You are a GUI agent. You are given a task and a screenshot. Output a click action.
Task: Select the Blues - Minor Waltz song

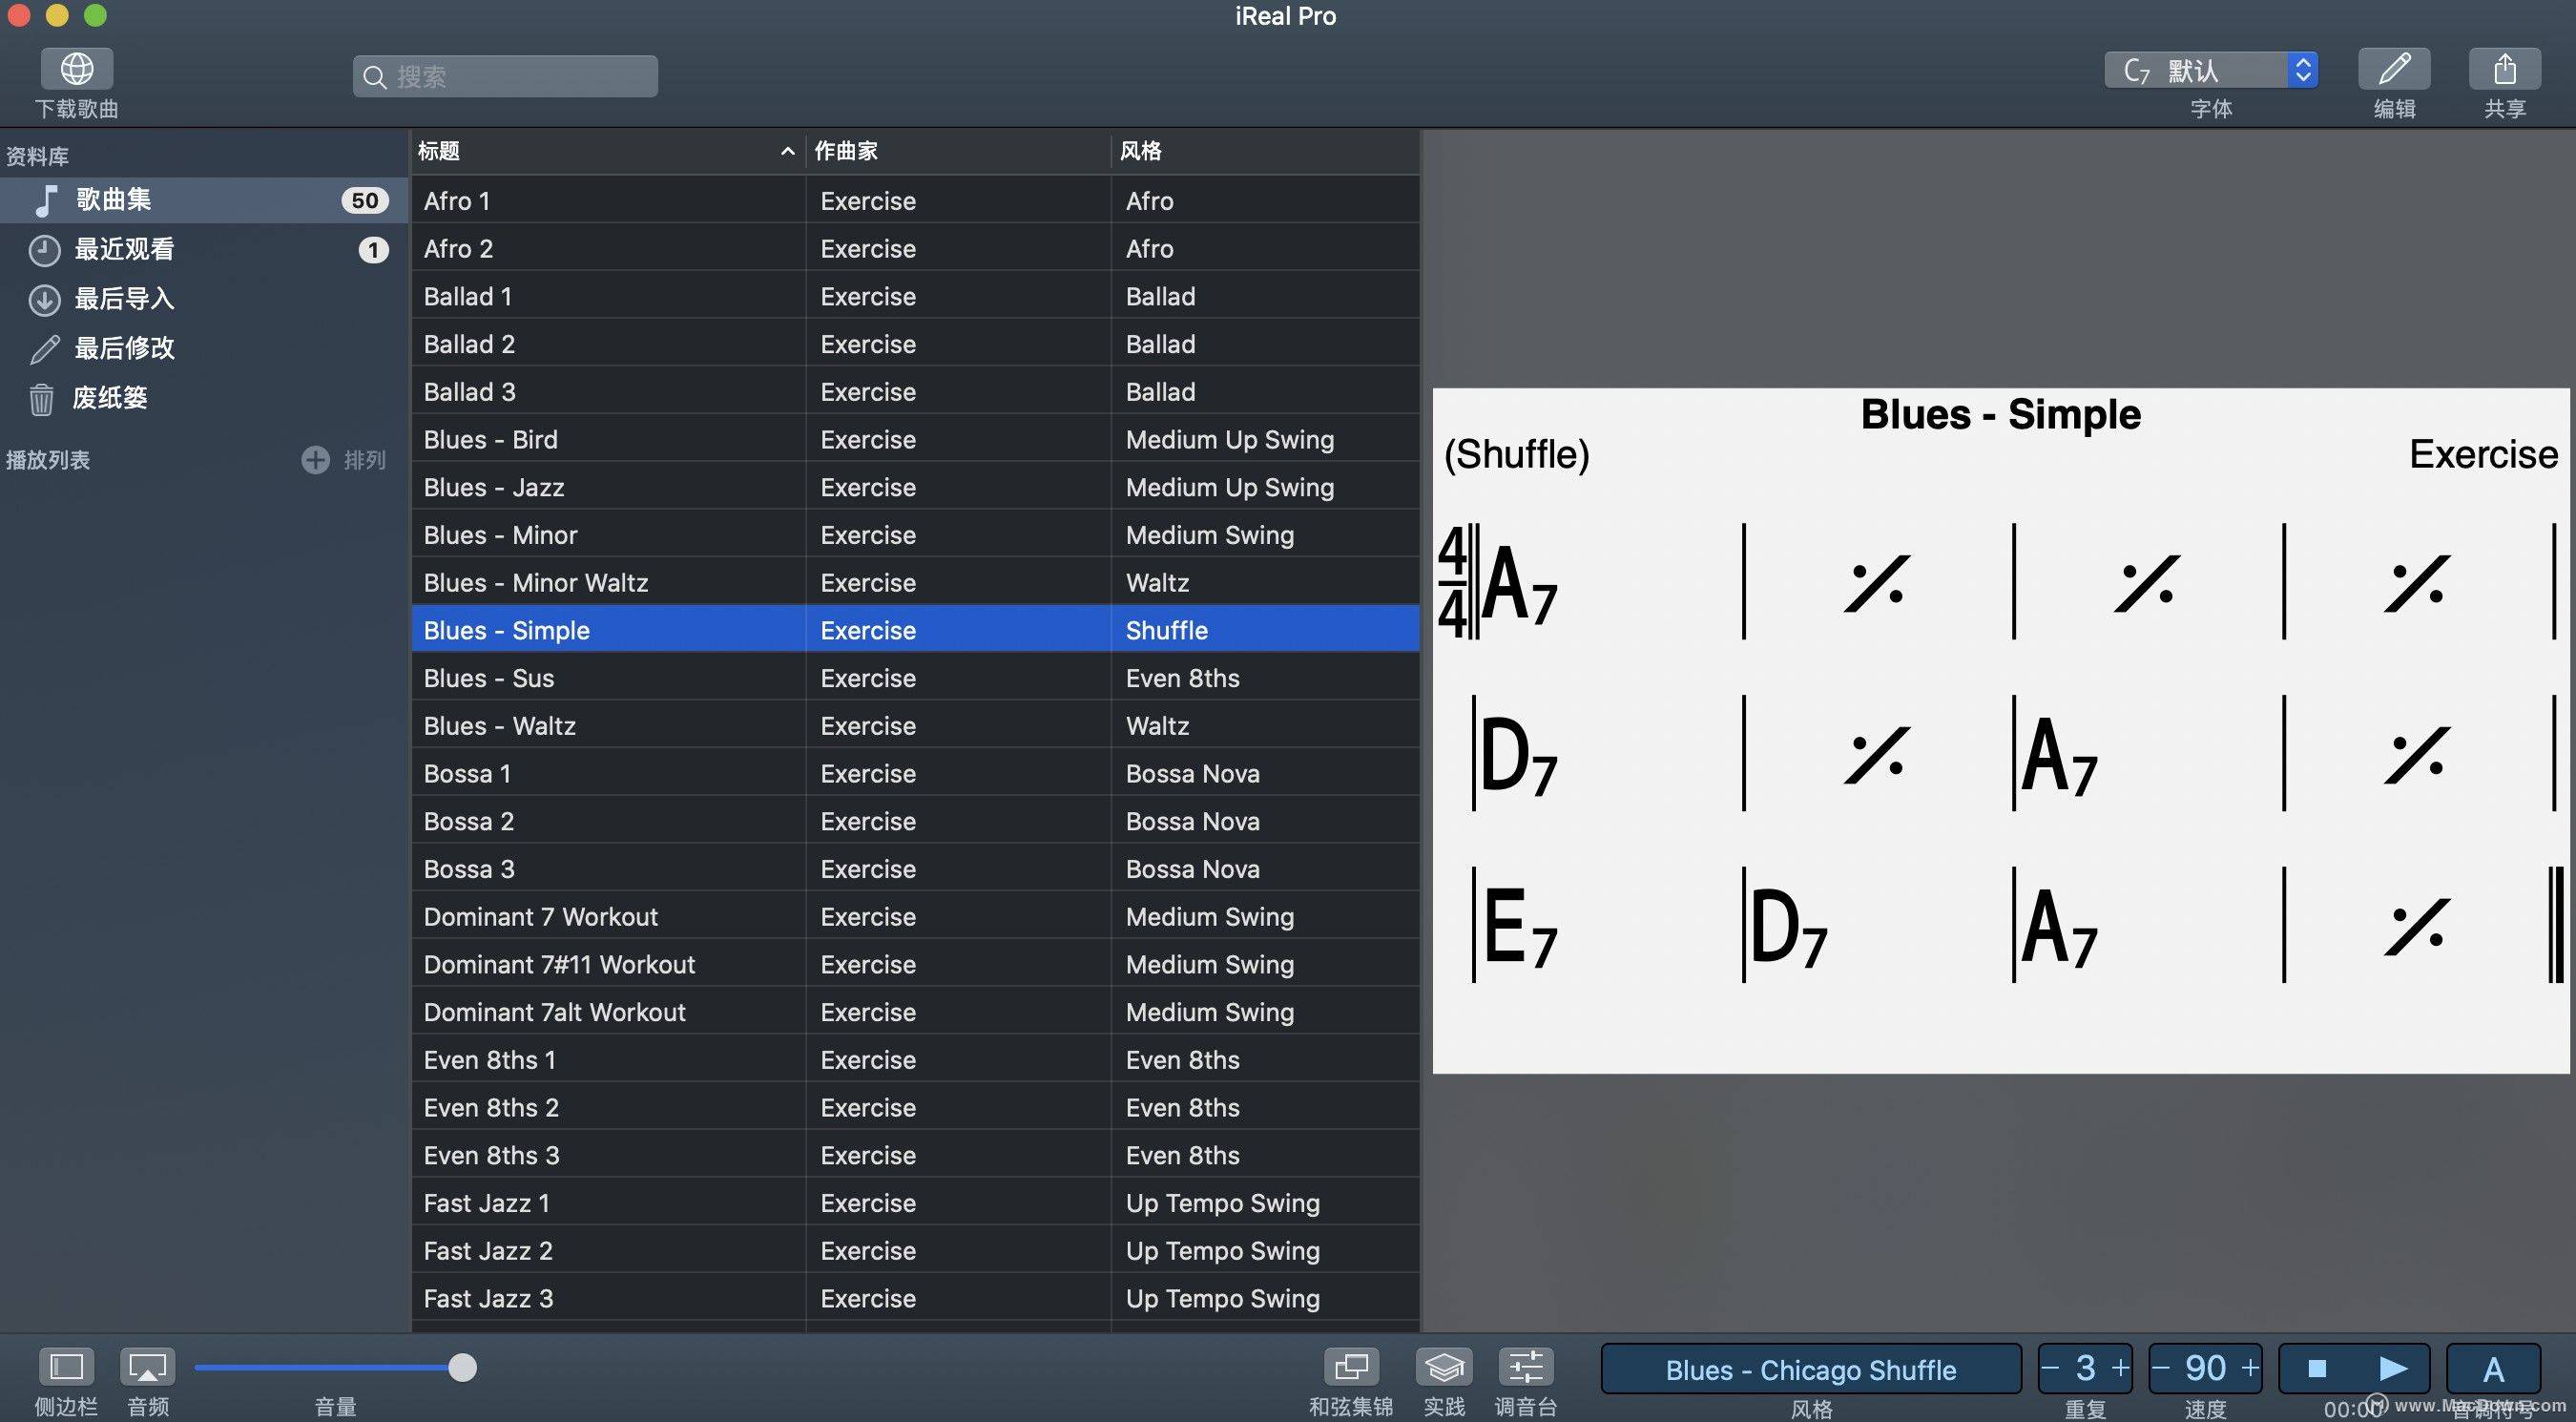[915, 583]
